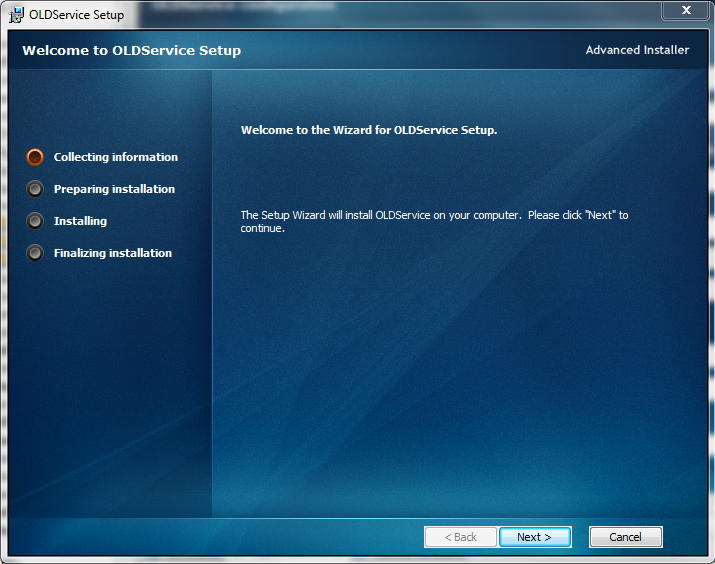Click 'Welcome to the Wizard for OLDService Setup' text
Viewport: 715px width, 564px height.
(x=369, y=130)
